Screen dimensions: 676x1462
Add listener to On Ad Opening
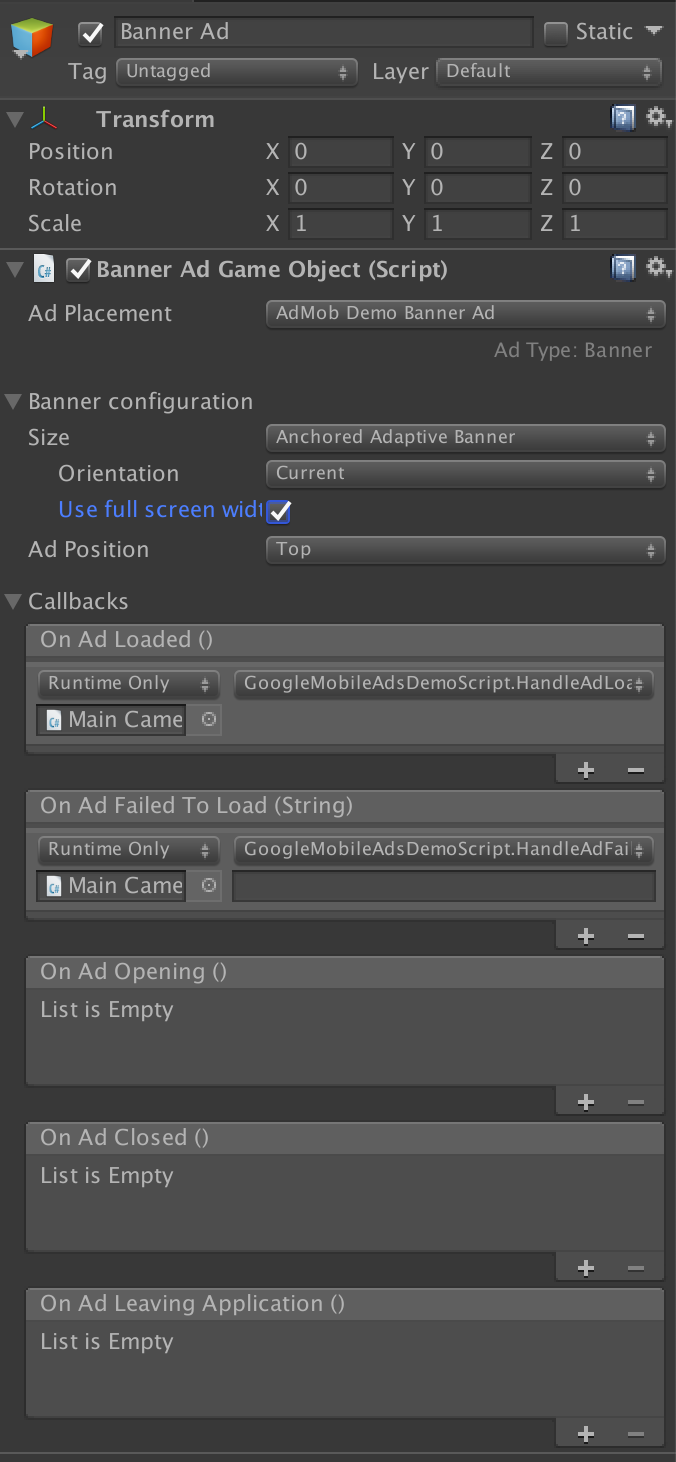[586, 1102]
